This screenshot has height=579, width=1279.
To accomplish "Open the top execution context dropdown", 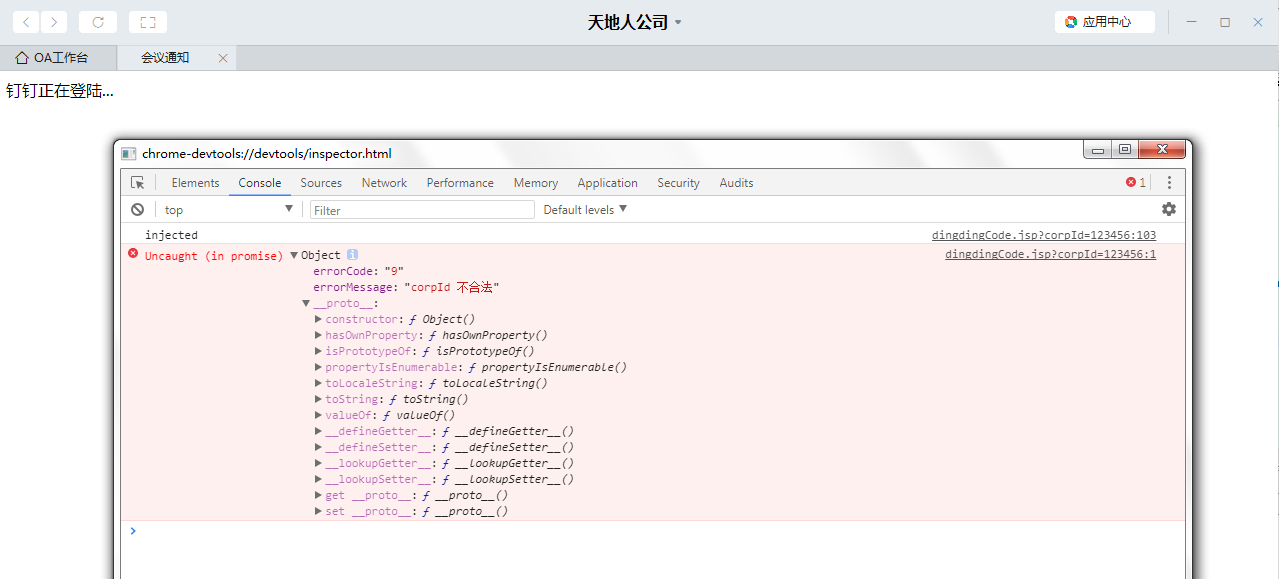I will tap(228, 209).
